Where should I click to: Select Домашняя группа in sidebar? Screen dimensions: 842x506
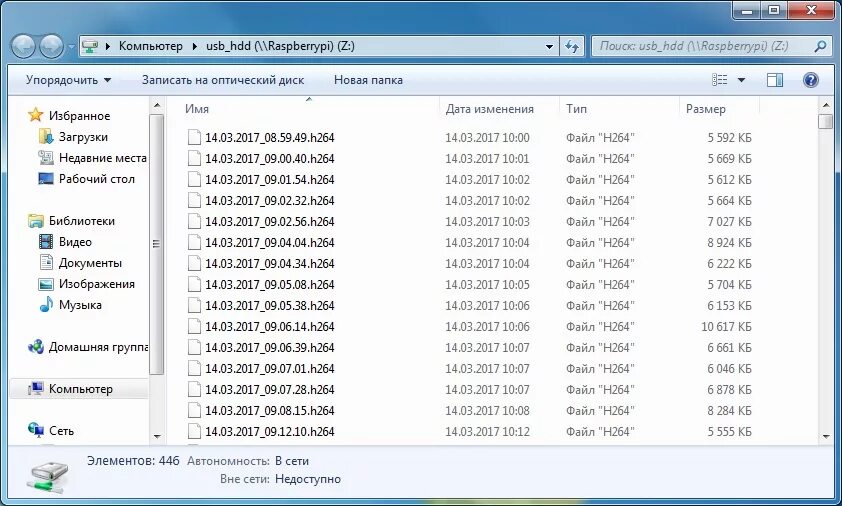pos(98,347)
